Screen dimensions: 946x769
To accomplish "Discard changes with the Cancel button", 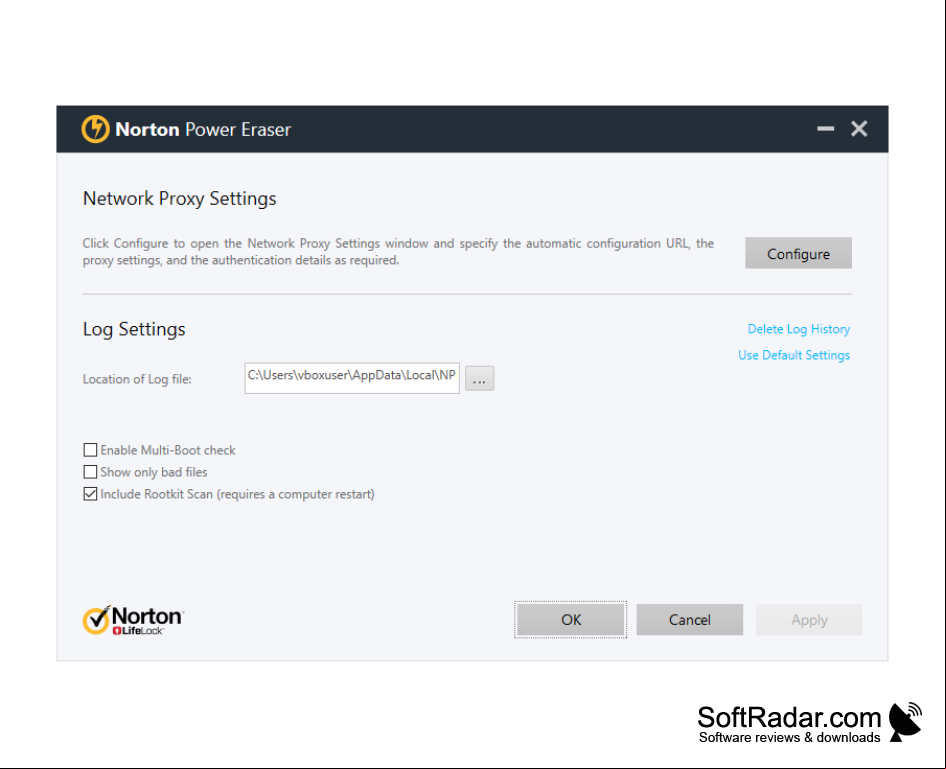I will pyautogui.click(x=690, y=619).
